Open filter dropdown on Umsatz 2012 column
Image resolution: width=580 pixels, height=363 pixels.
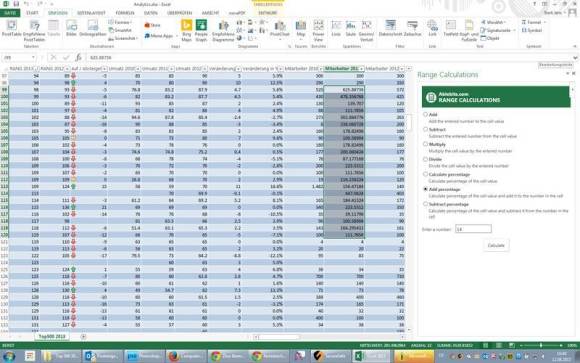tap(205, 69)
